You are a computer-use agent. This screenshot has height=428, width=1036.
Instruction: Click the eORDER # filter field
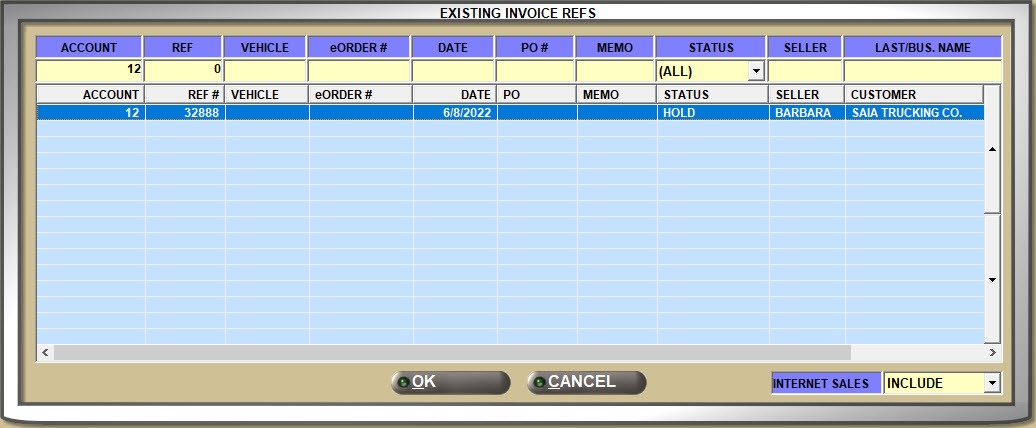[x=358, y=72]
